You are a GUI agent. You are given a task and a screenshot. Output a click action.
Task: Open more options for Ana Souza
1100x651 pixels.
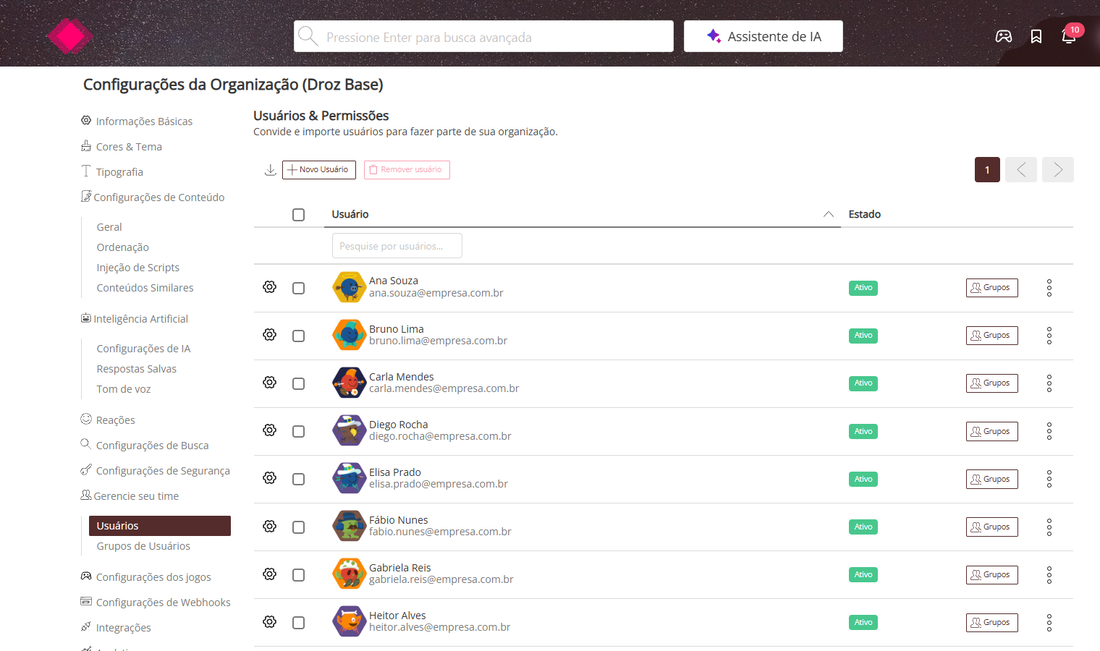click(1049, 288)
